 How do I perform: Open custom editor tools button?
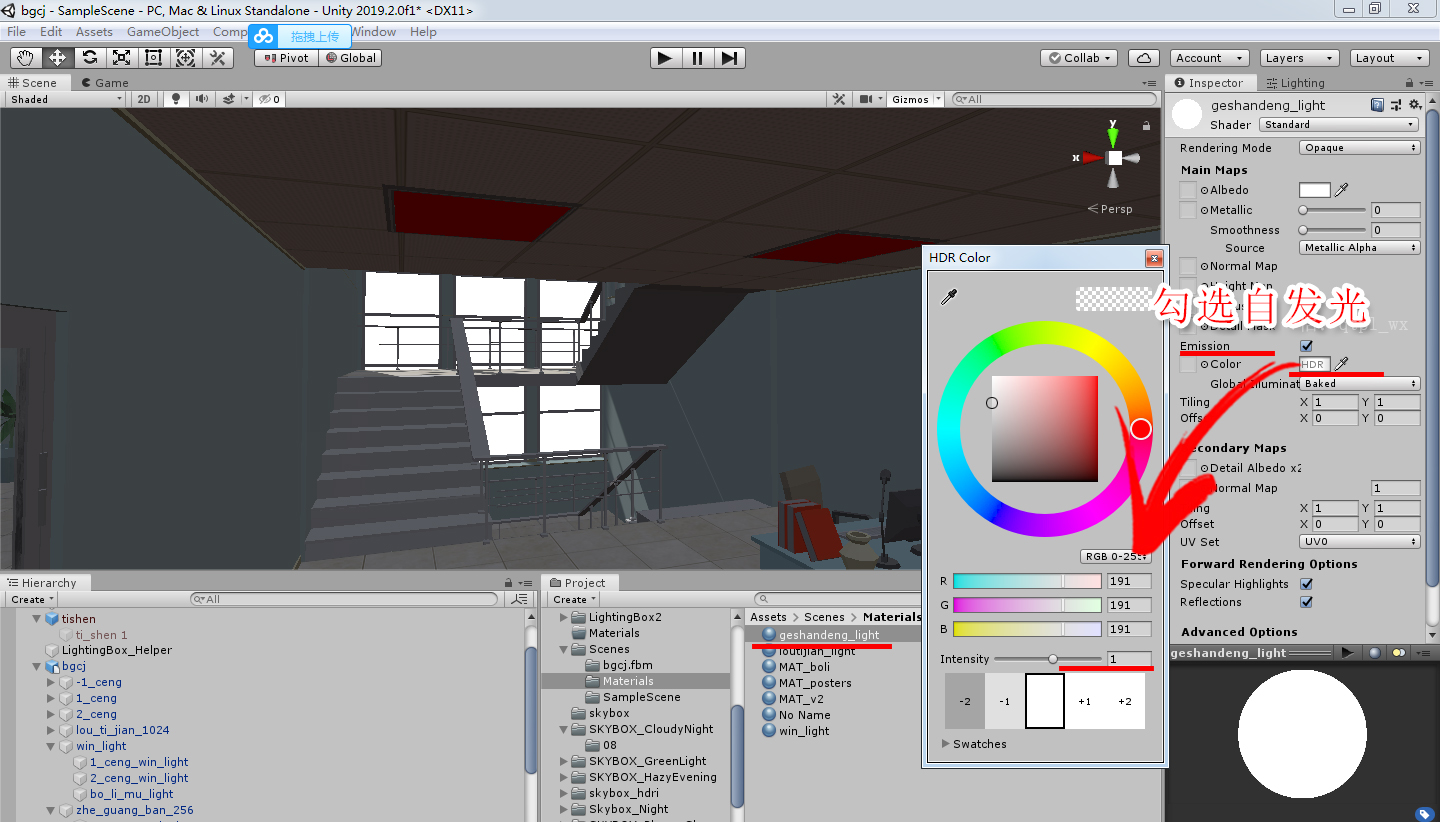[217, 58]
